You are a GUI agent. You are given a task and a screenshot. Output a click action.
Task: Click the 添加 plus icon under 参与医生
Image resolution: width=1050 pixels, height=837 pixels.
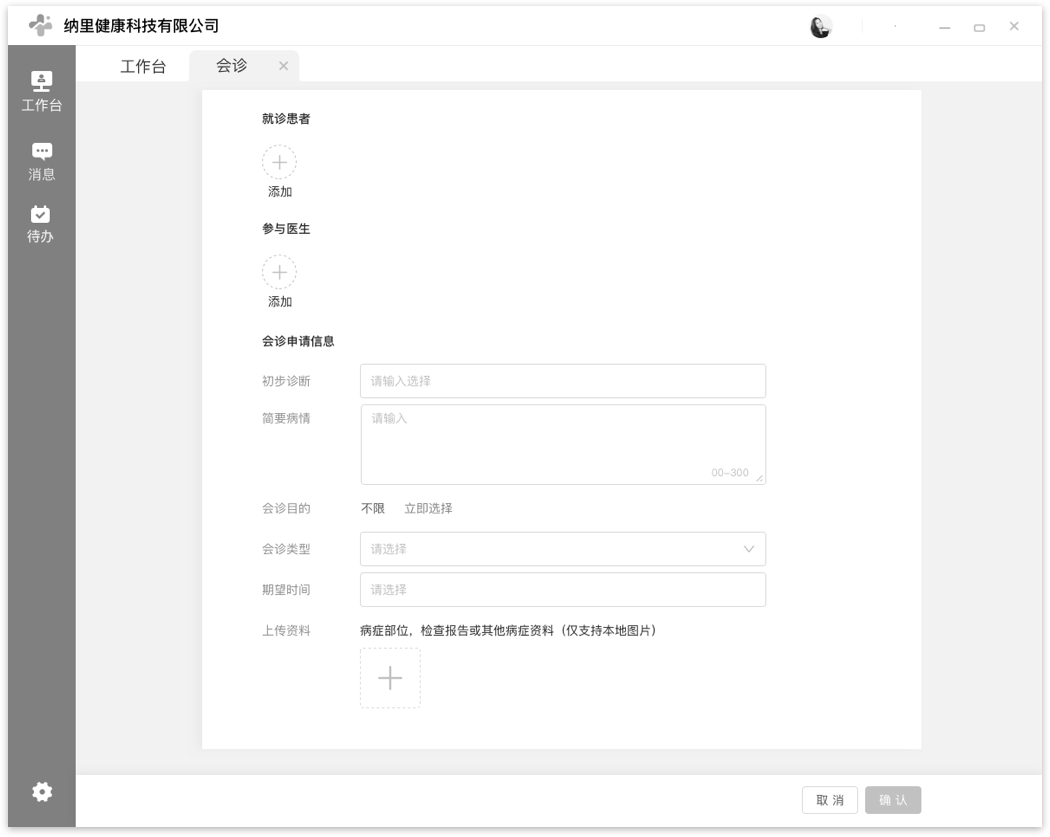[x=279, y=272]
